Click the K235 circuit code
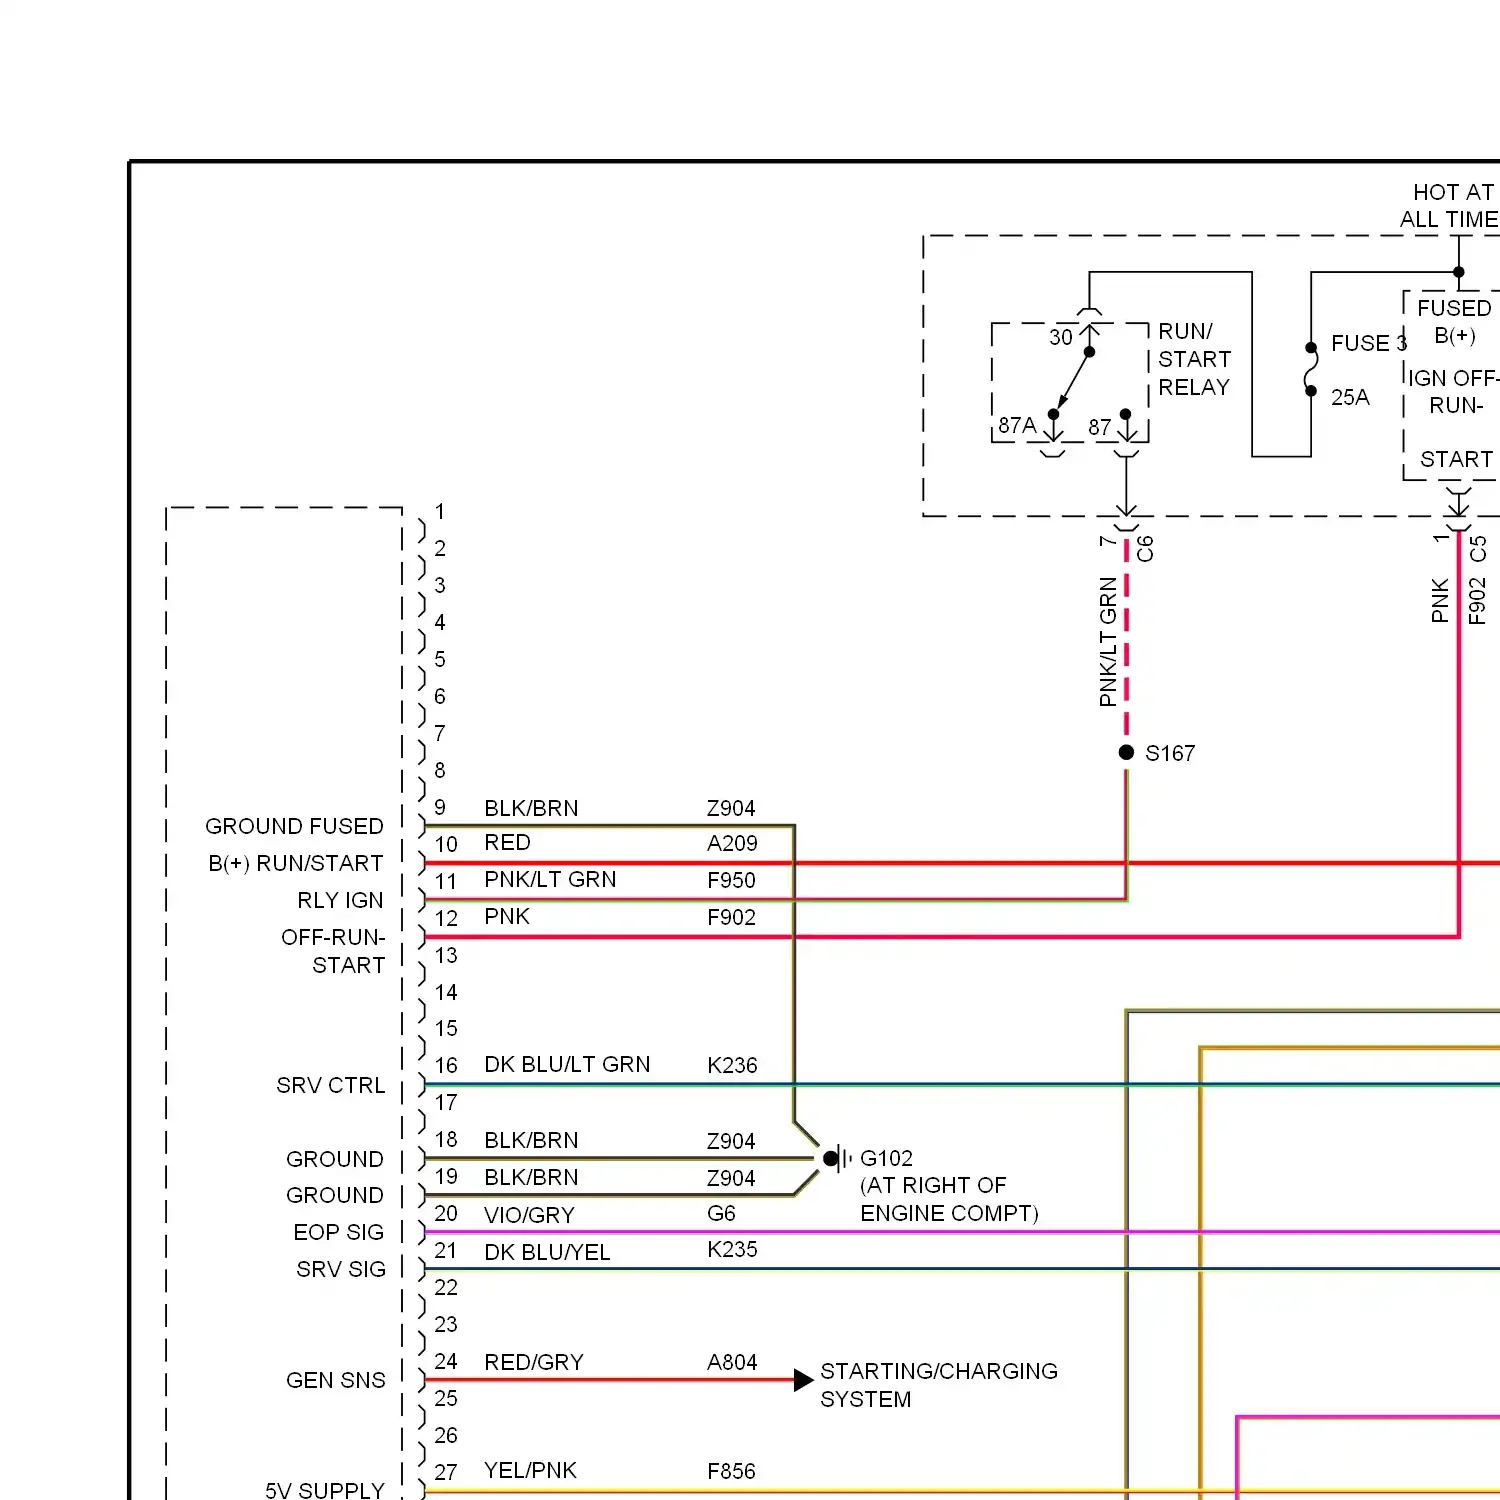The image size is (1500, 1500). [x=732, y=1249]
